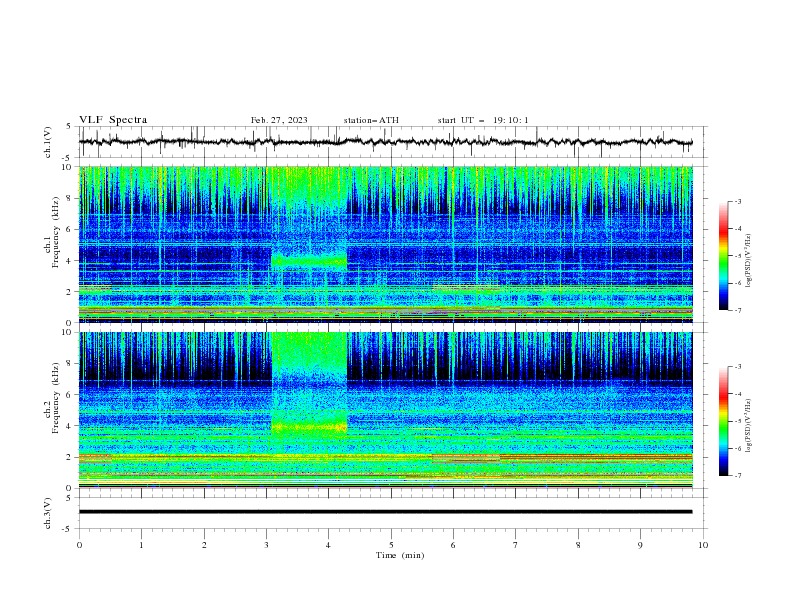The width and height of the screenshot is (792, 612).
Task: Click time axis tick label "5"
Action: click(391, 545)
